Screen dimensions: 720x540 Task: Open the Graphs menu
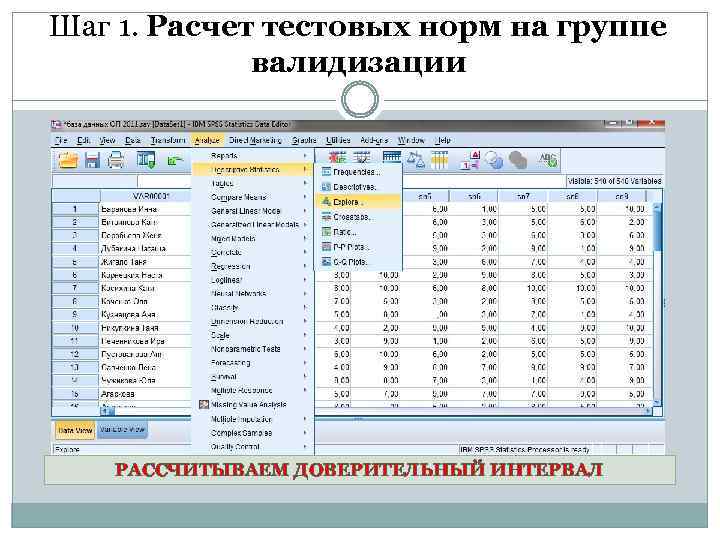click(304, 141)
